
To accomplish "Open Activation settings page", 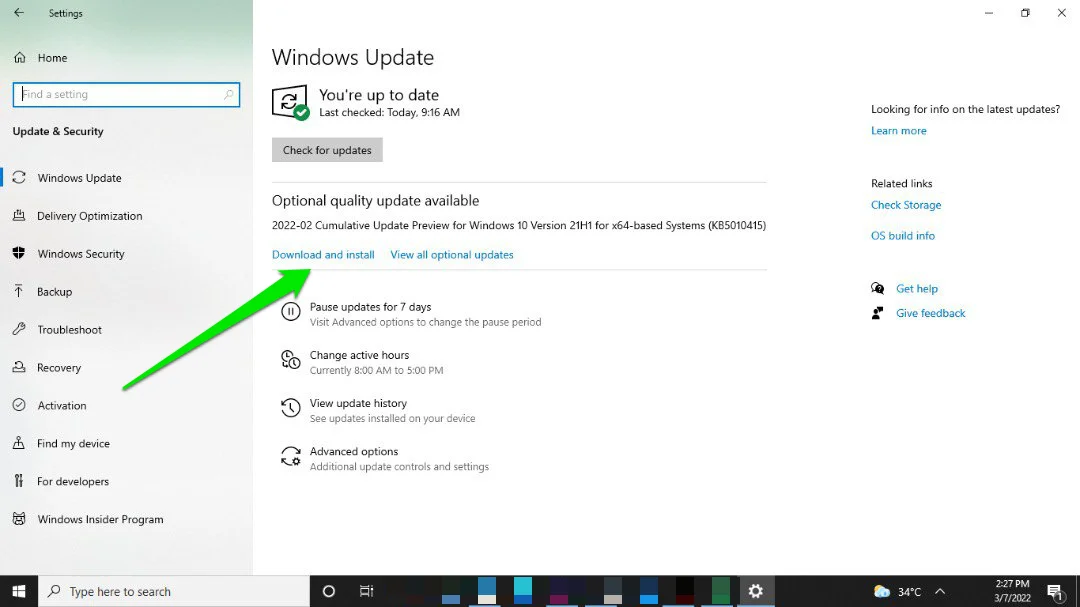I will (x=62, y=405).
